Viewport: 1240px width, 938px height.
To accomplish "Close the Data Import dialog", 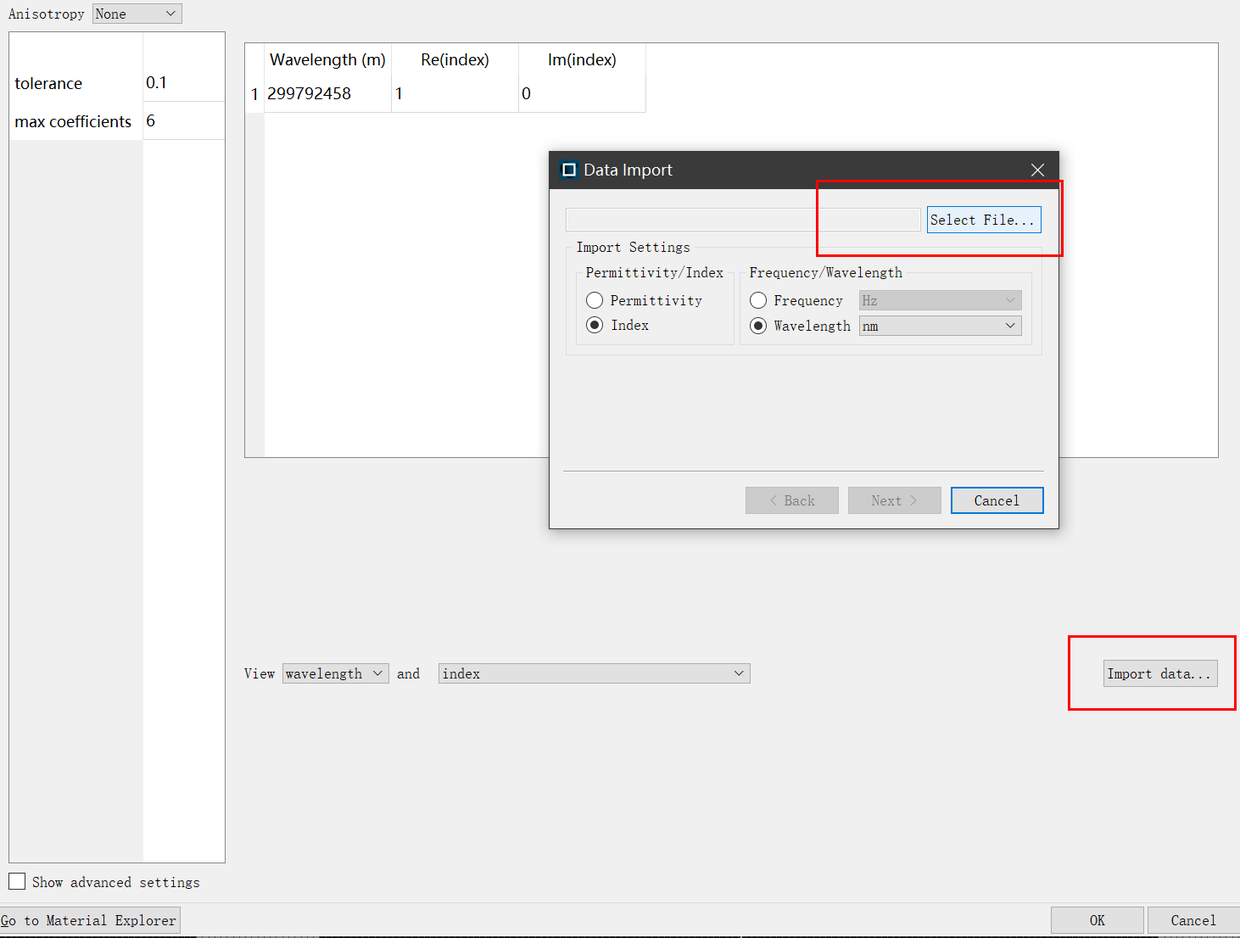I will (1037, 170).
